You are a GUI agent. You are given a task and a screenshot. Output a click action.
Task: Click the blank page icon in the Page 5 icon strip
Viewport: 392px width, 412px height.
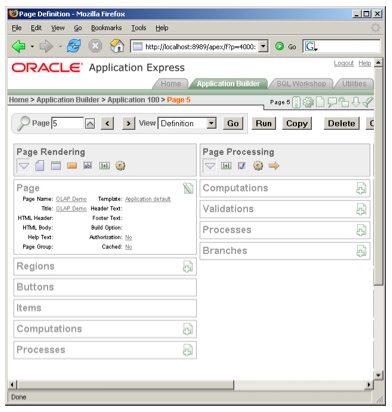coord(320,102)
